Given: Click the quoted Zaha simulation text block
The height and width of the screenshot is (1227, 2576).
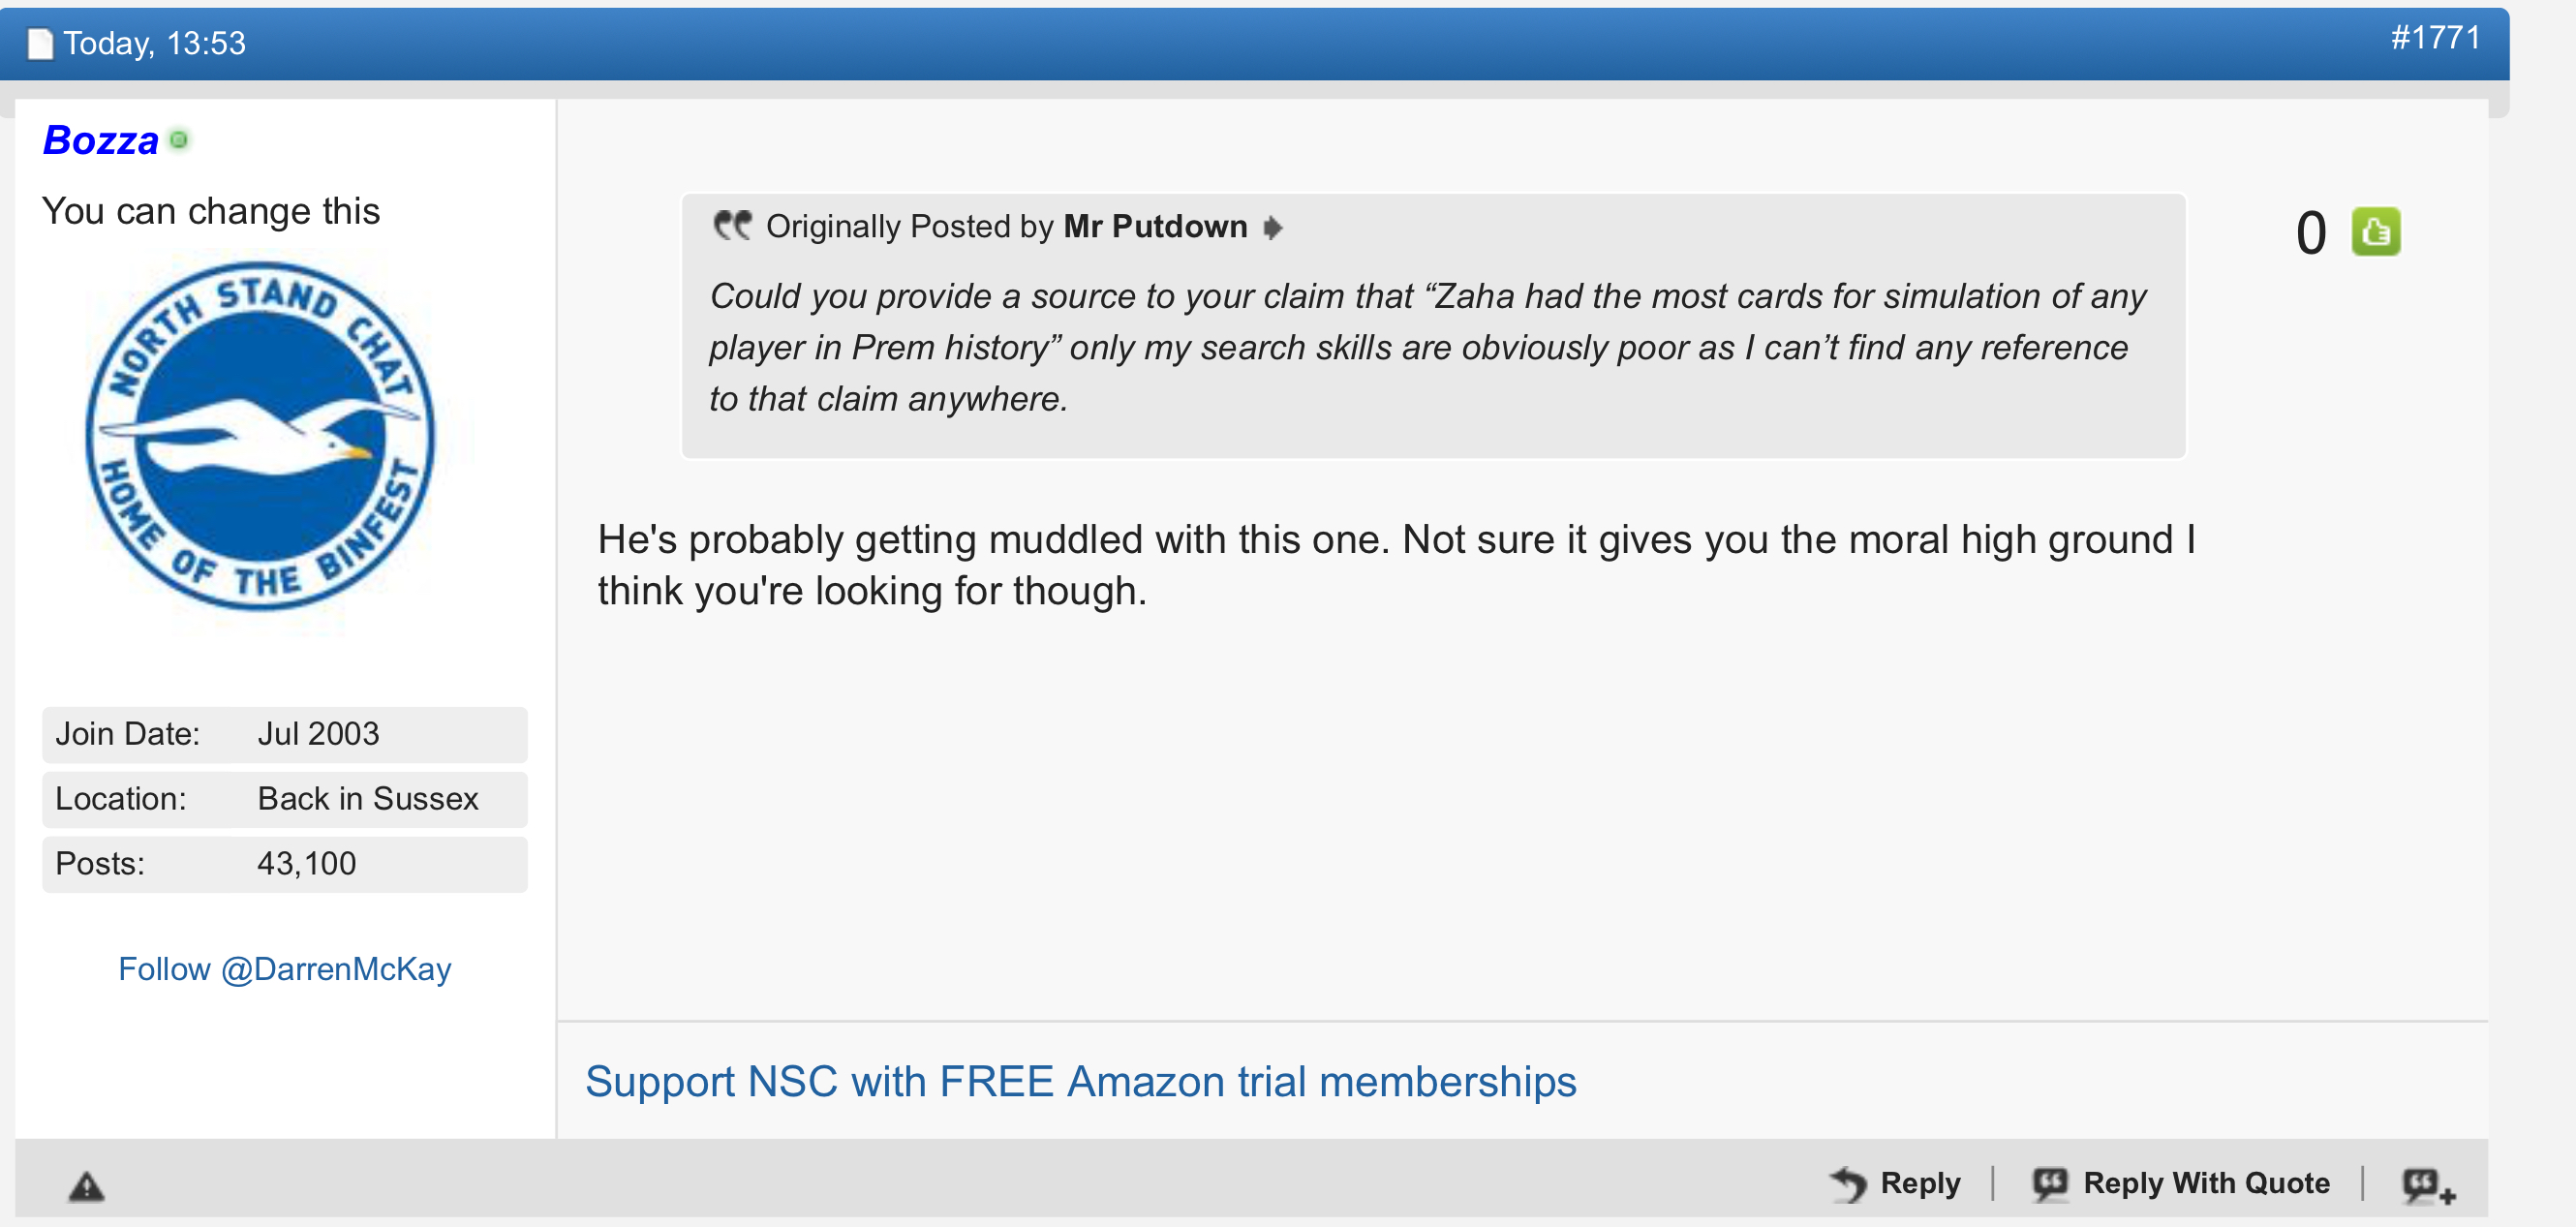Looking at the screenshot, I should click(1428, 347).
